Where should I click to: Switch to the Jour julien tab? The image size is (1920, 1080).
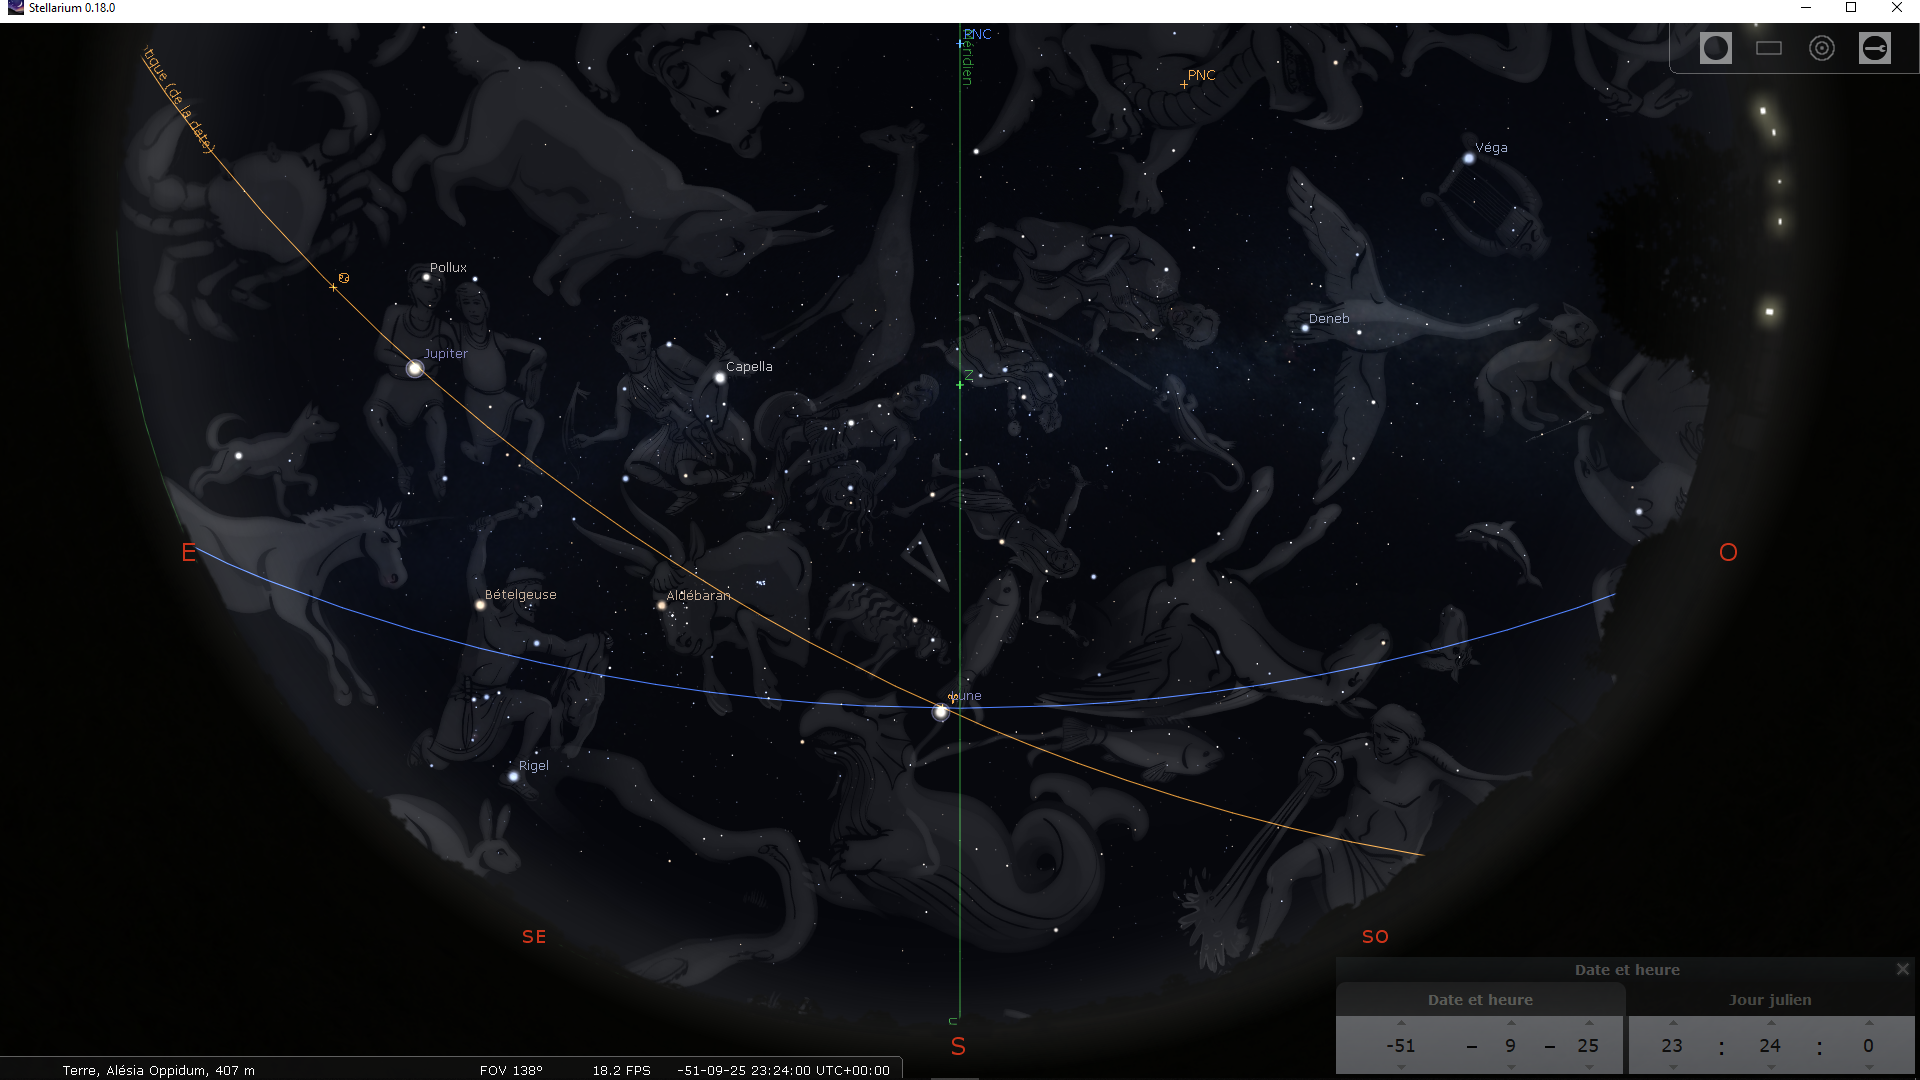click(x=1769, y=999)
